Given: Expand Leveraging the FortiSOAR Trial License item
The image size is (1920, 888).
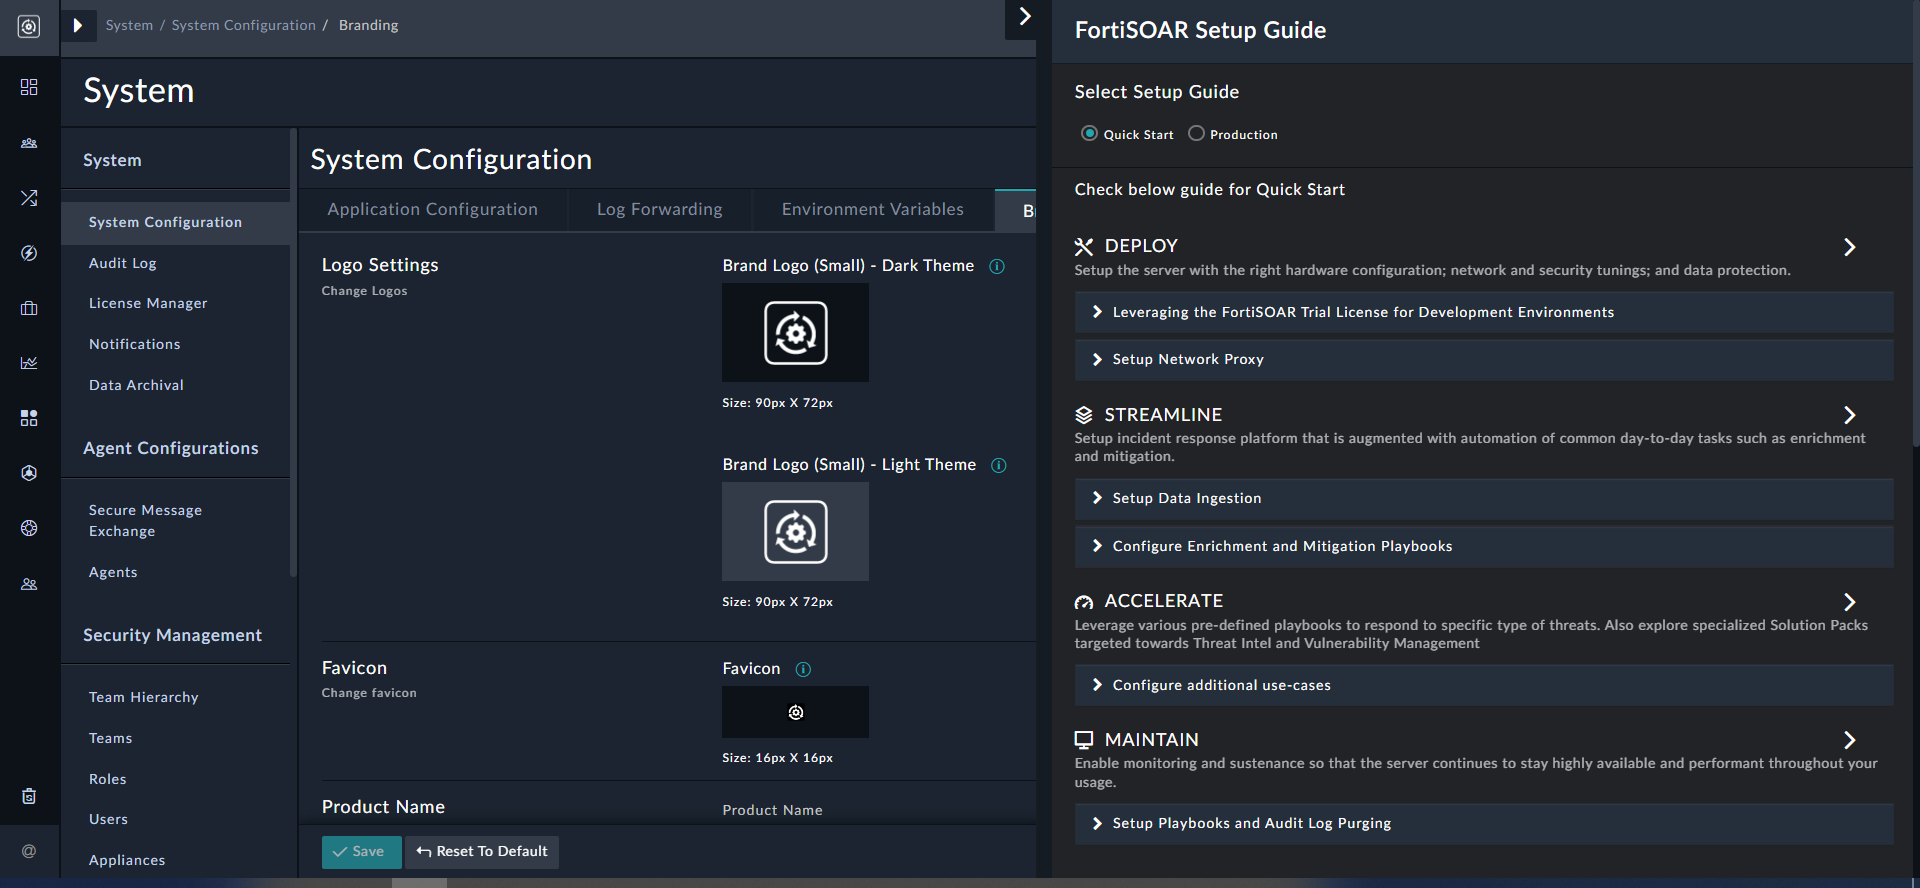Looking at the screenshot, I should 1484,312.
